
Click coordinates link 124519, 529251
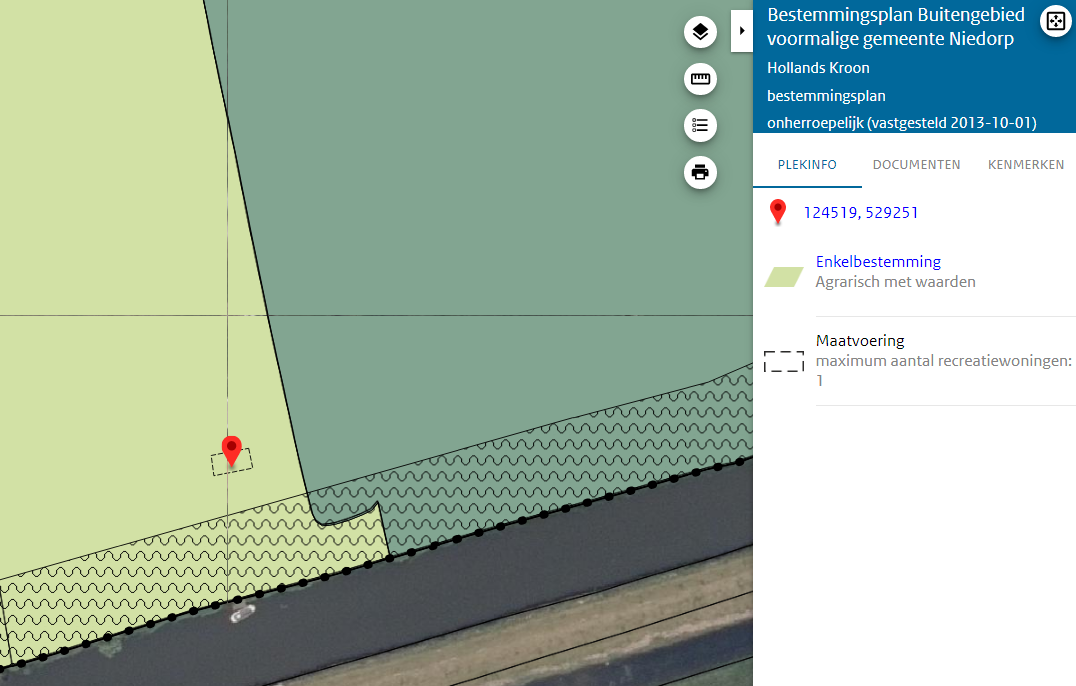click(x=861, y=213)
